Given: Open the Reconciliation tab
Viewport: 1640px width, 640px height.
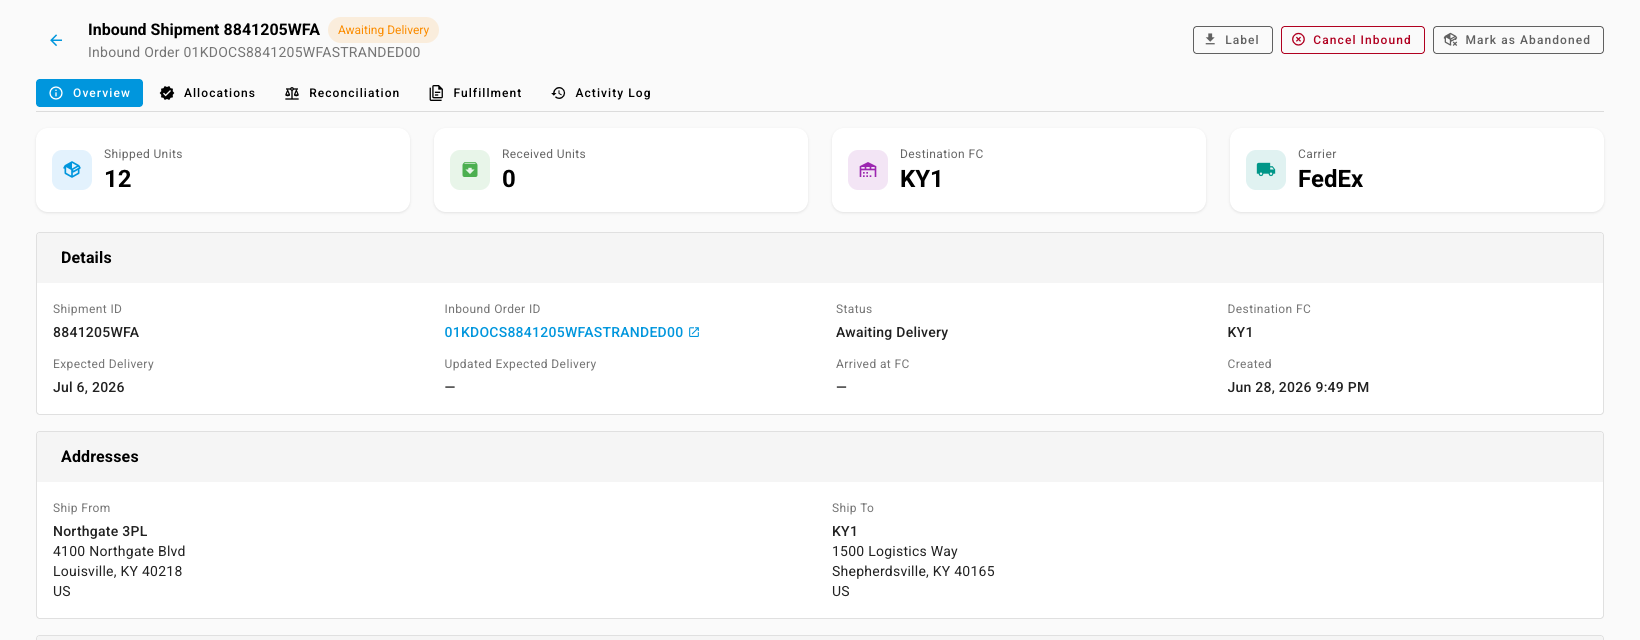Looking at the screenshot, I should (x=342, y=93).
